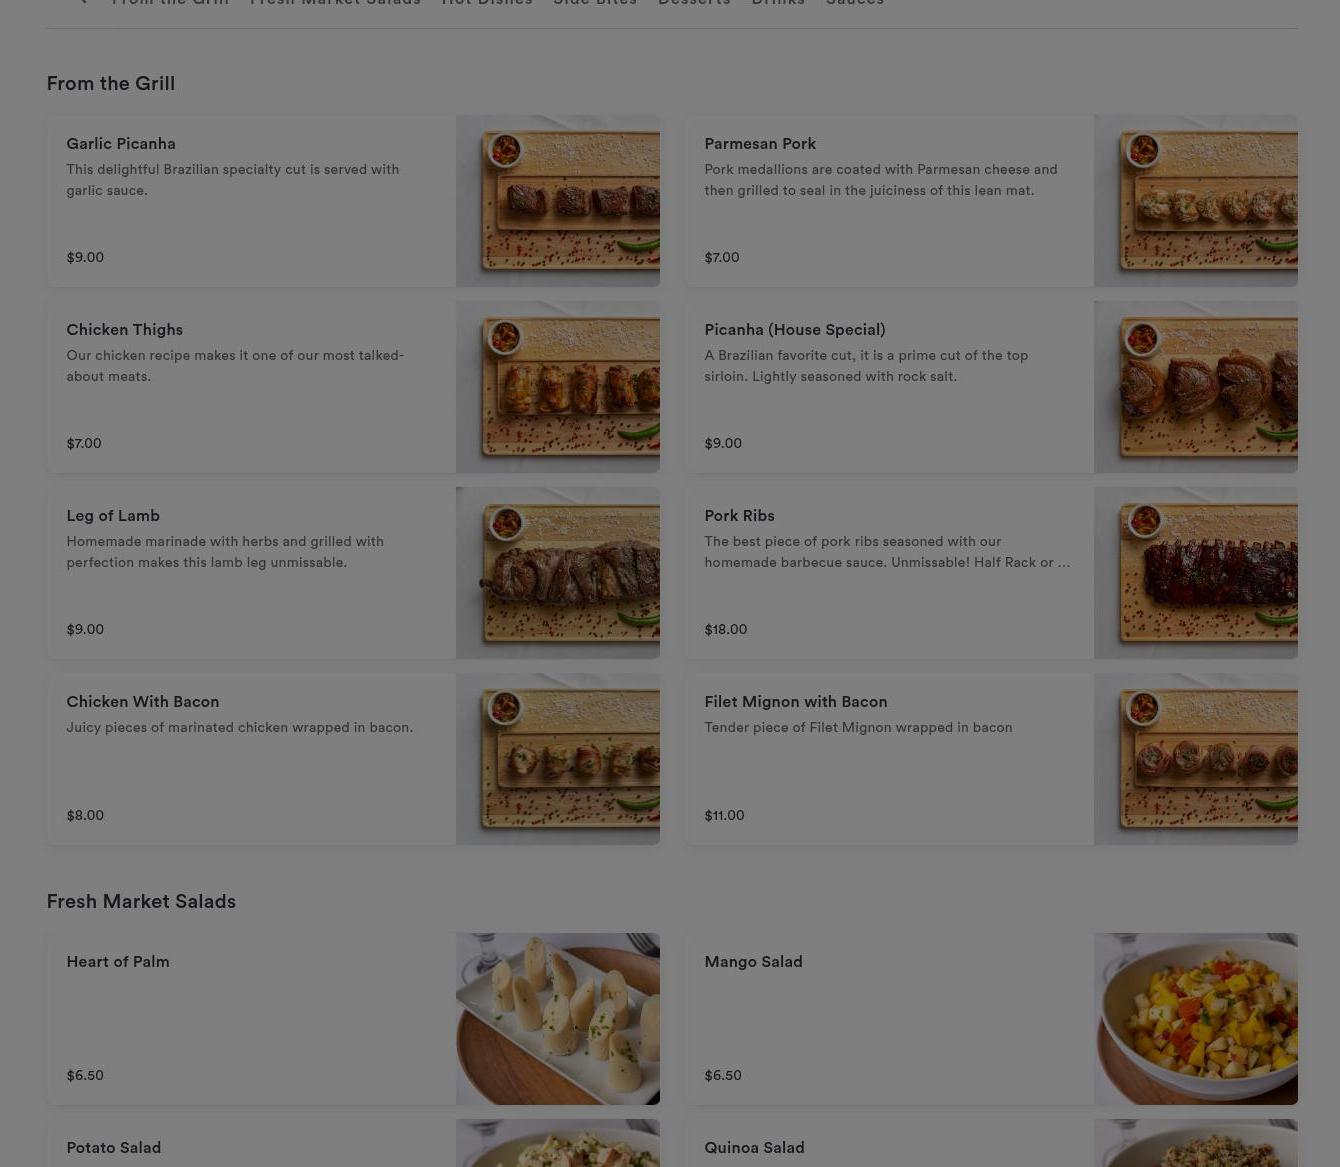The height and width of the screenshot is (1167, 1340).
Task: Open the Filet Mignon with Bacon photo
Action: [x=1196, y=759]
